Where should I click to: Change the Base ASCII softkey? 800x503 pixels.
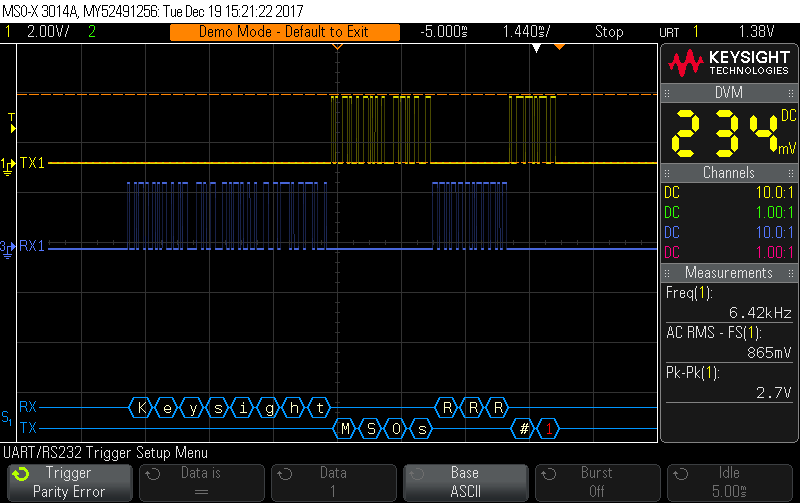[466, 483]
